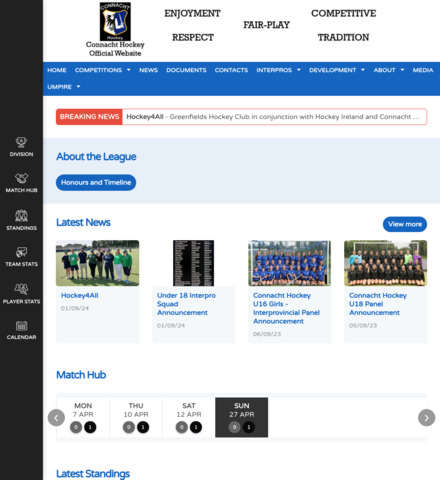Image resolution: width=440 pixels, height=480 pixels.
Task: Click the Hockey4All group photo thumbnail
Action: tap(97, 263)
